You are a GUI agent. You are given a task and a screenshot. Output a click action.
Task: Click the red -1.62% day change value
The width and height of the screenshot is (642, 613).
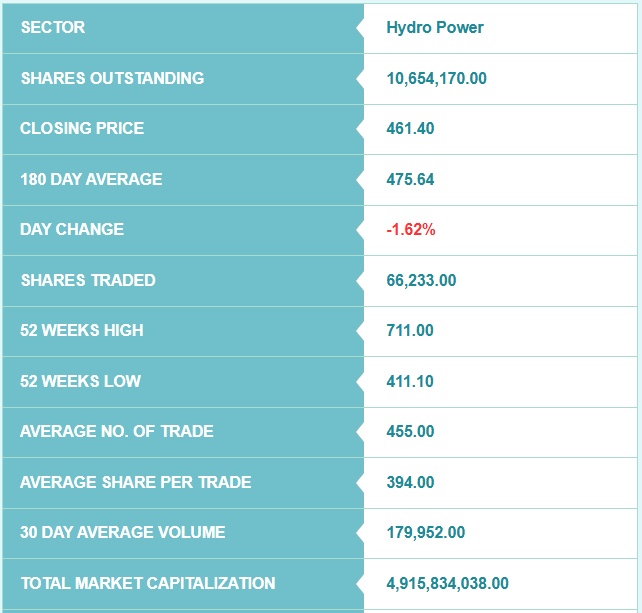(411, 229)
